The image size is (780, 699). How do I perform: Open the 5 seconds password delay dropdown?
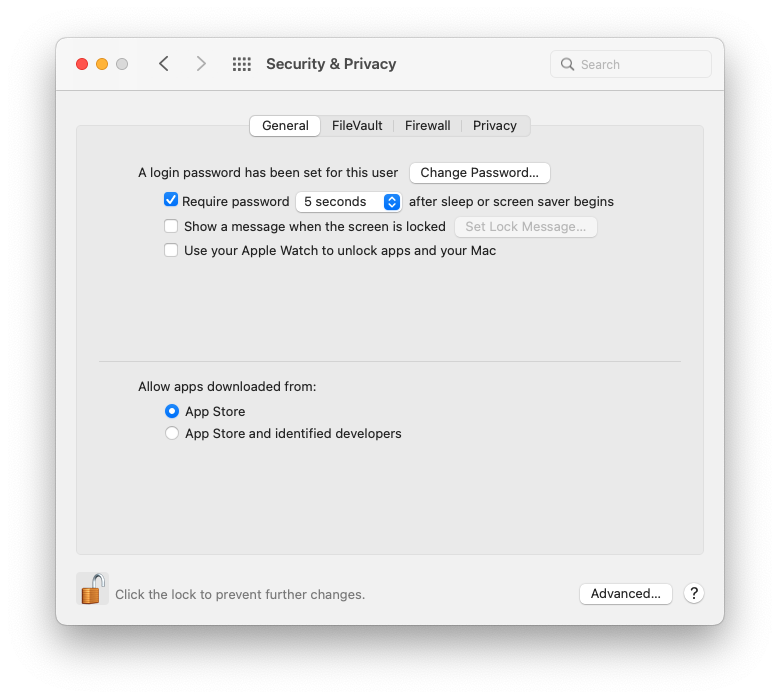click(348, 201)
